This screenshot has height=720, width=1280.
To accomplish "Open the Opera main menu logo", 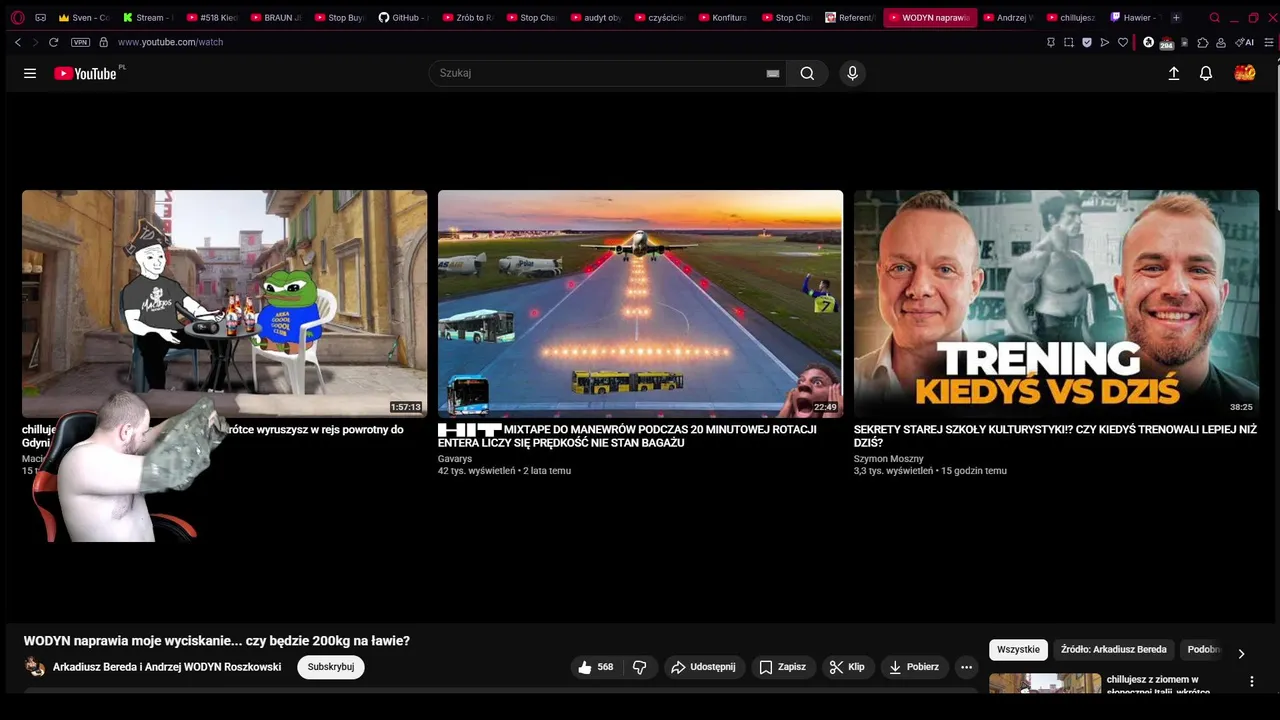I will click(17, 17).
